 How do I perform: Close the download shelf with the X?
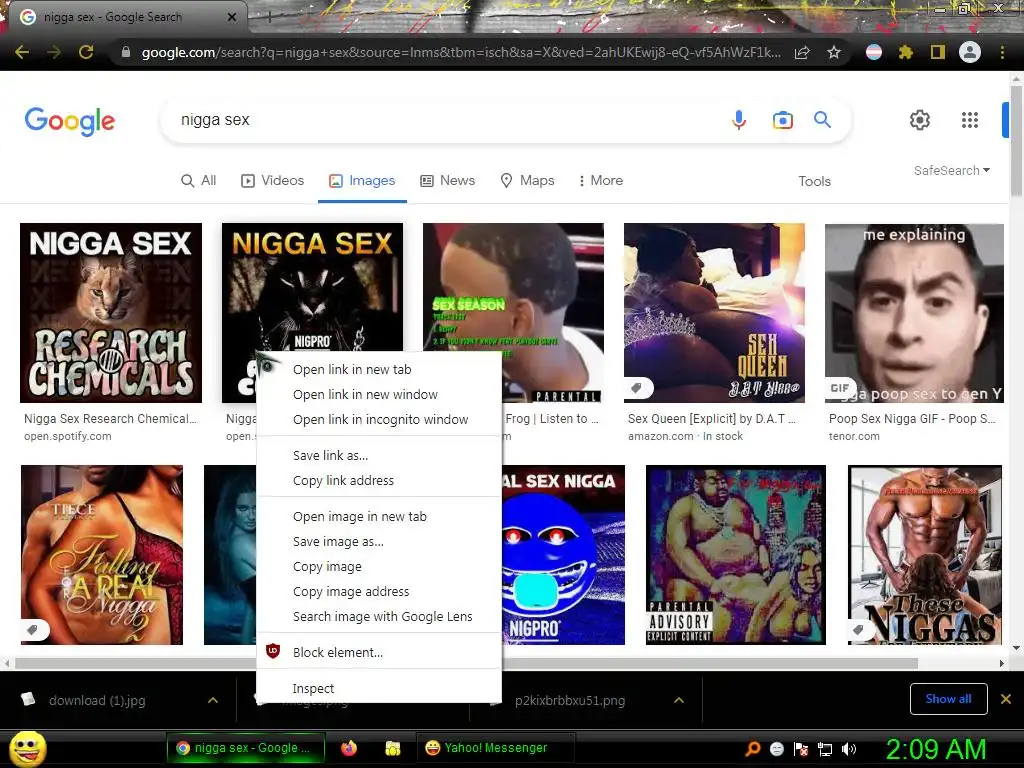pyautogui.click(x=1006, y=699)
